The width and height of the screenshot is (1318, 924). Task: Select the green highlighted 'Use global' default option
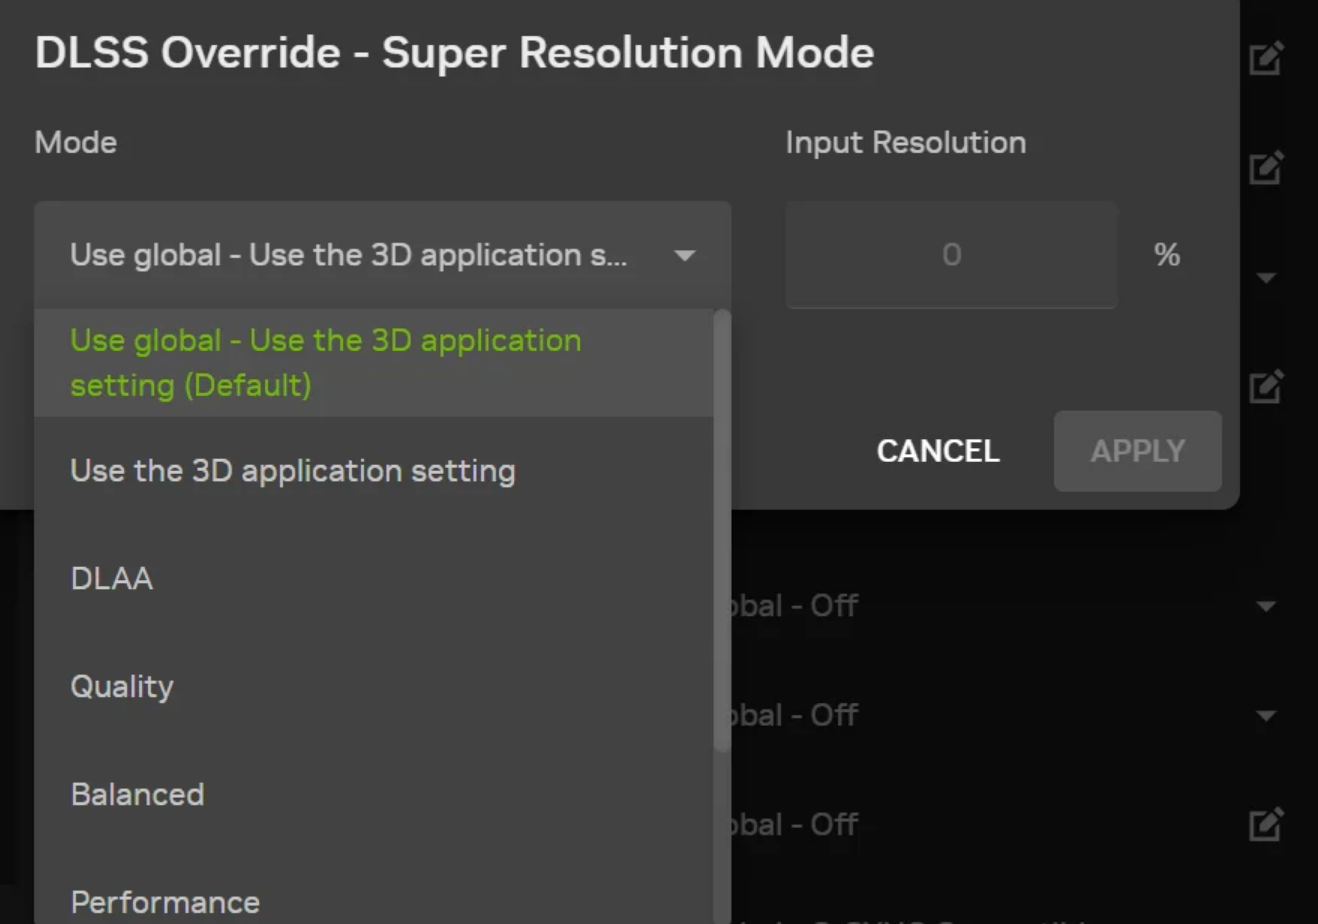pos(374,363)
